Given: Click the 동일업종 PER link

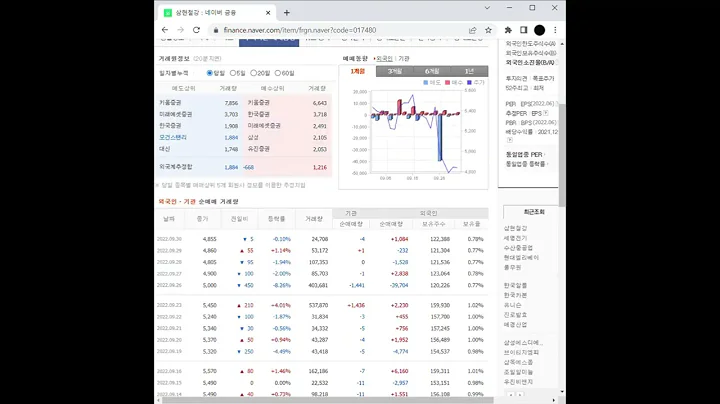Looking at the screenshot, I should point(524,155).
